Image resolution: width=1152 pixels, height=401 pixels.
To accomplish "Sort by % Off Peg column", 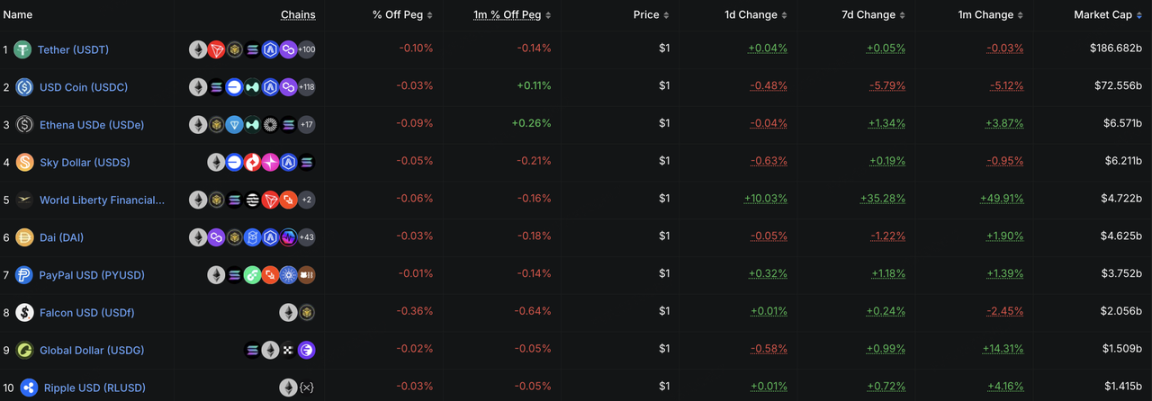I will pyautogui.click(x=402, y=15).
